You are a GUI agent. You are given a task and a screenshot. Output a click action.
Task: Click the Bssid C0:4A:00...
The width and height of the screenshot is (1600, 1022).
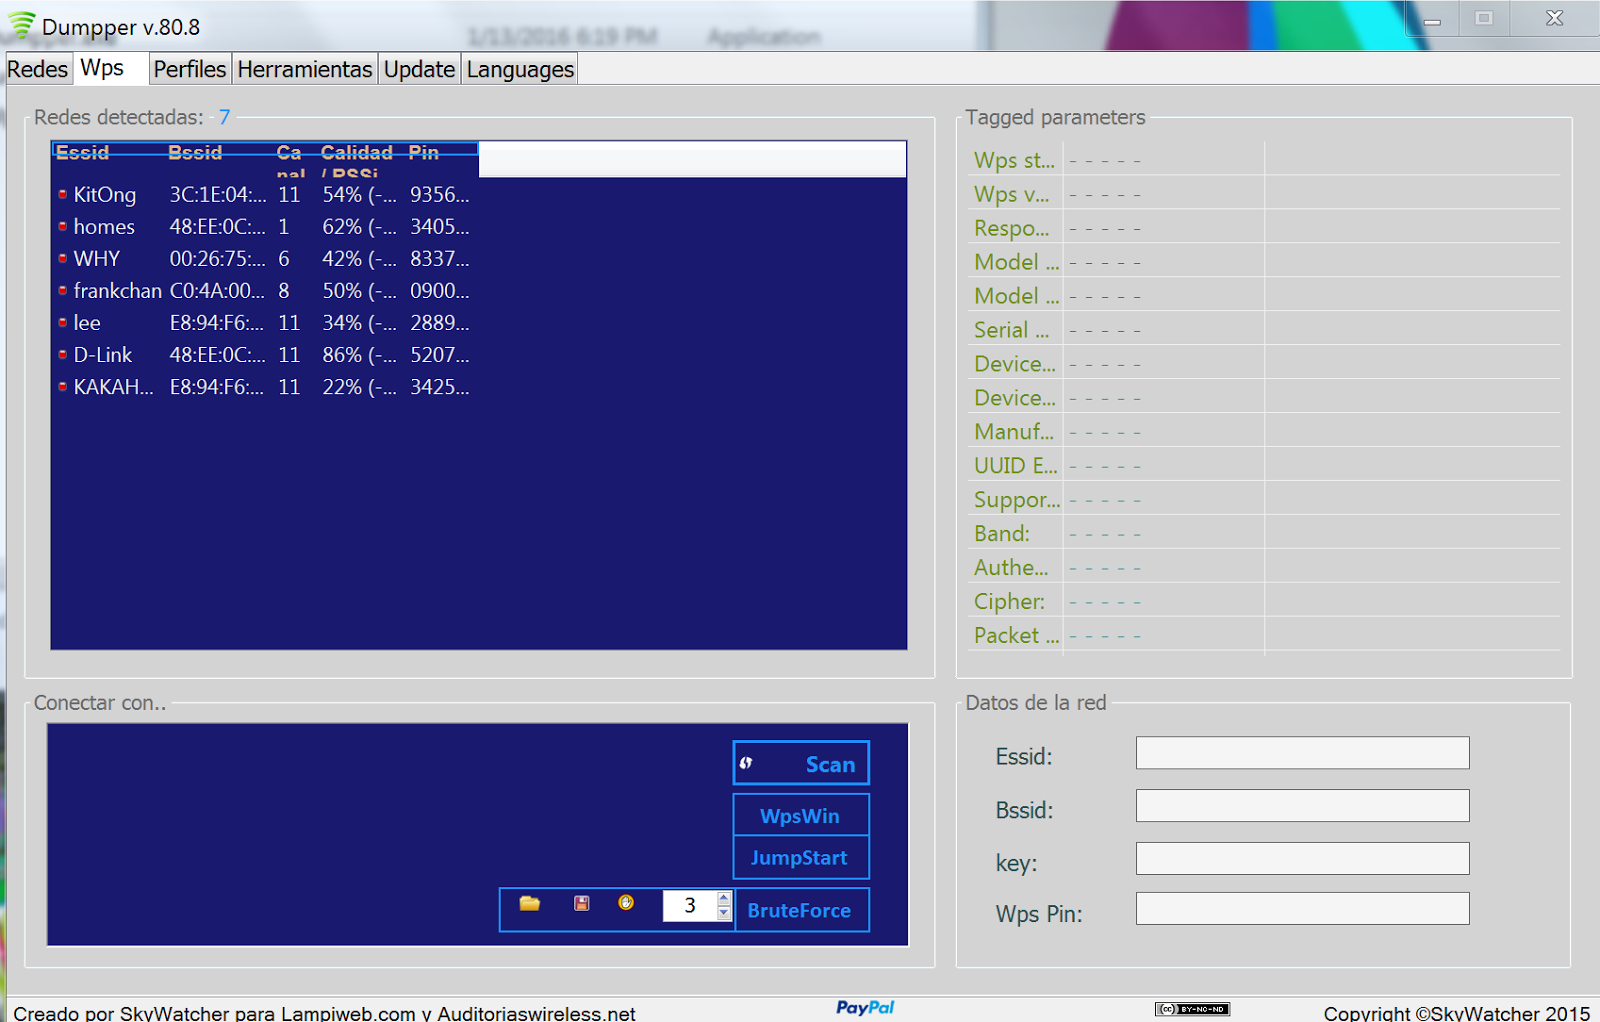(x=217, y=291)
